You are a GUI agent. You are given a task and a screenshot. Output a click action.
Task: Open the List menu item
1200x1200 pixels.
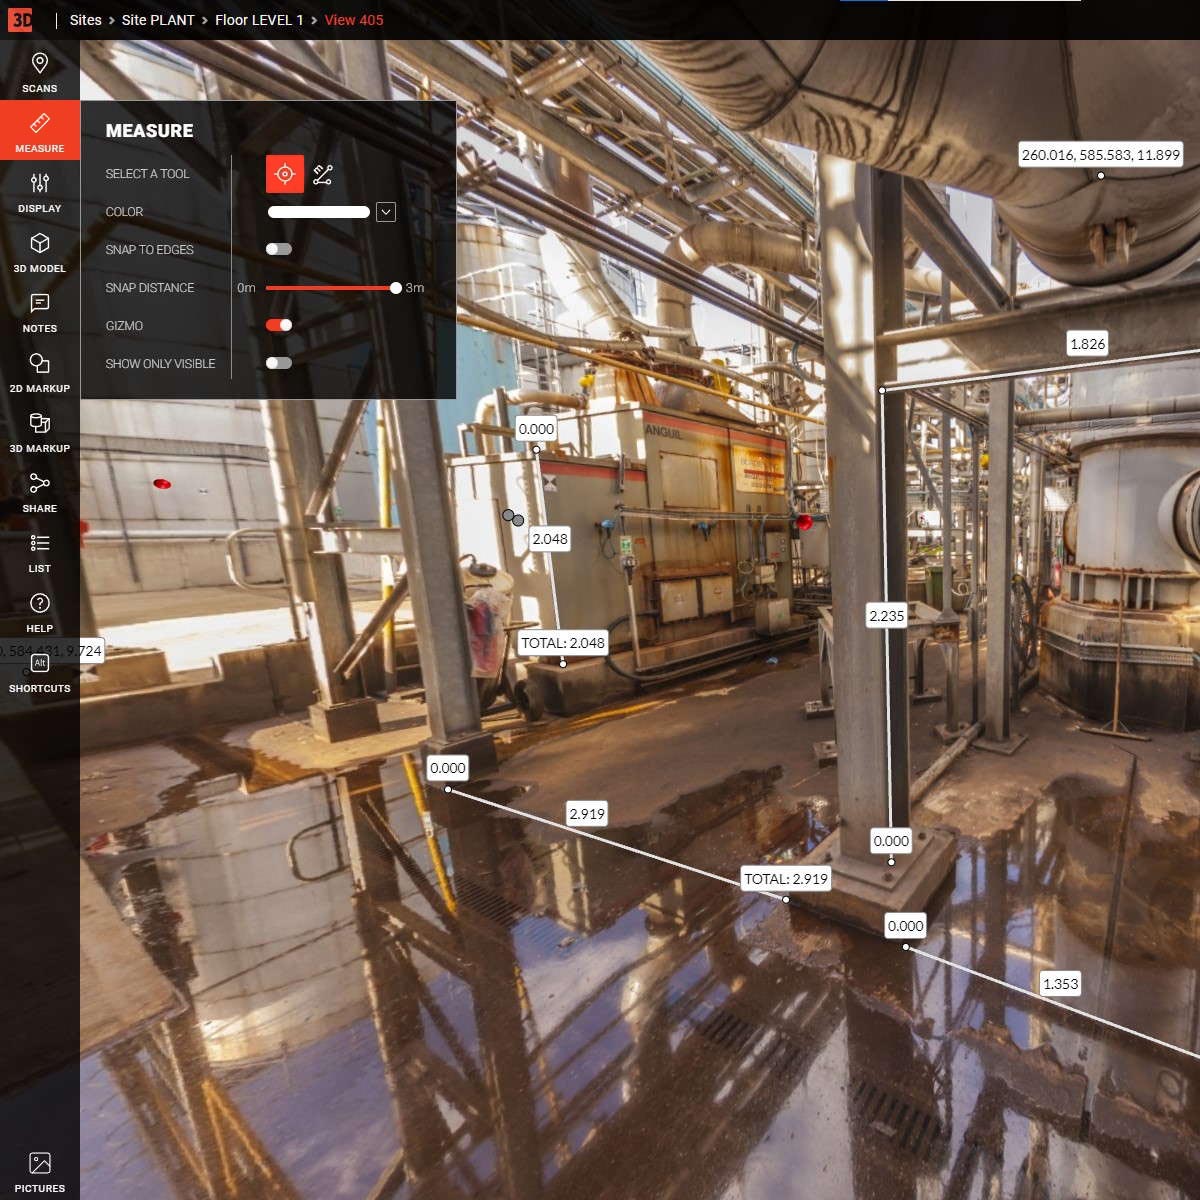tap(40, 550)
